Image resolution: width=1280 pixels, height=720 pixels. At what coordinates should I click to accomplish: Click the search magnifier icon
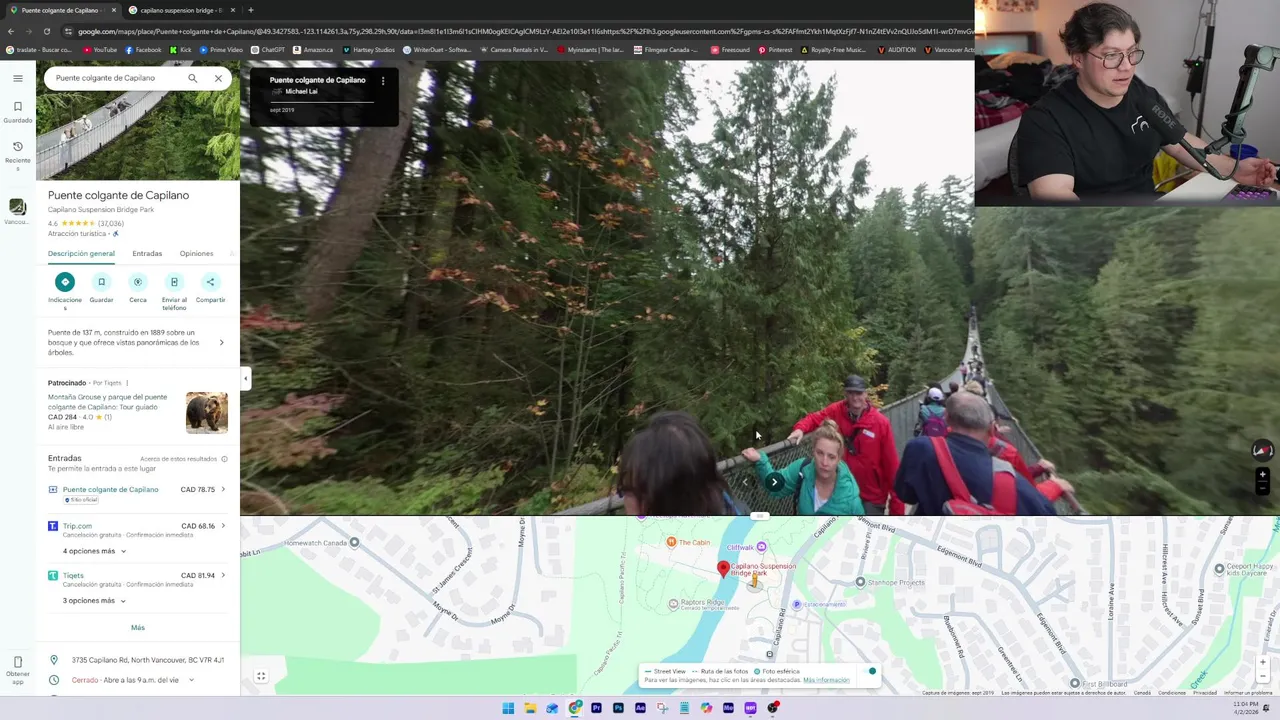(x=193, y=78)
